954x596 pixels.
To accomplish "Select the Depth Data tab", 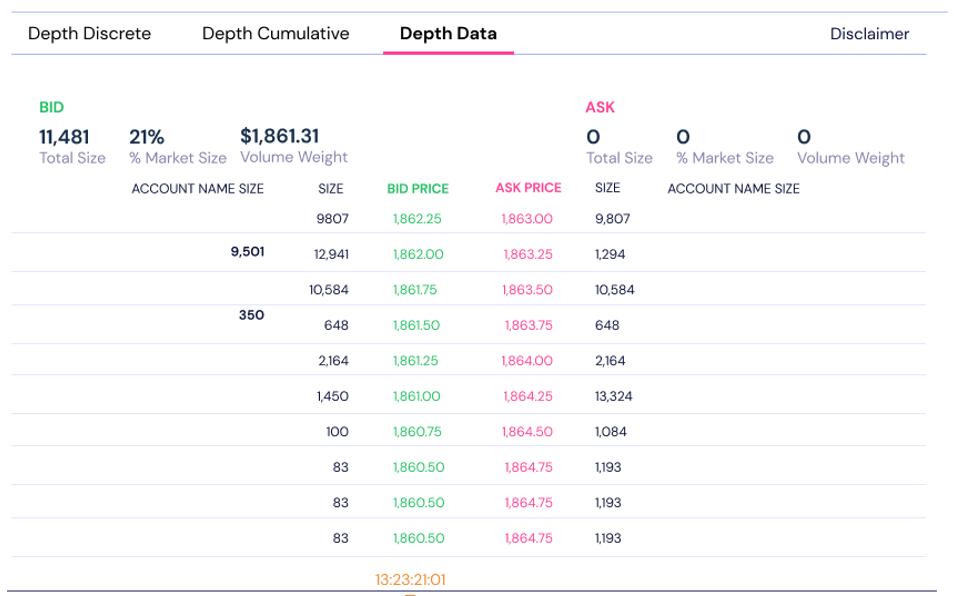I will [448, 33].
